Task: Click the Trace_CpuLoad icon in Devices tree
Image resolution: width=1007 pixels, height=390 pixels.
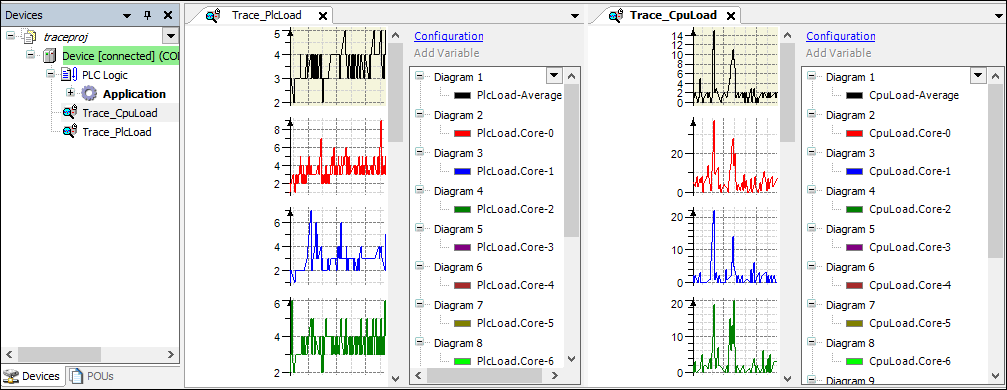Action: click(70, 113)
